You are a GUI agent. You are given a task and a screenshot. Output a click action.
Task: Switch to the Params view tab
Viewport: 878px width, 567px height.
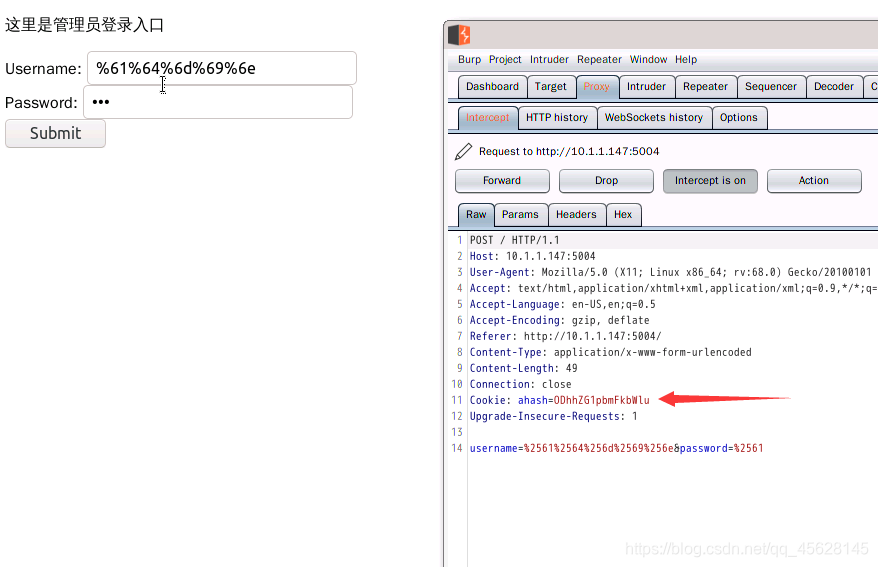520,215
